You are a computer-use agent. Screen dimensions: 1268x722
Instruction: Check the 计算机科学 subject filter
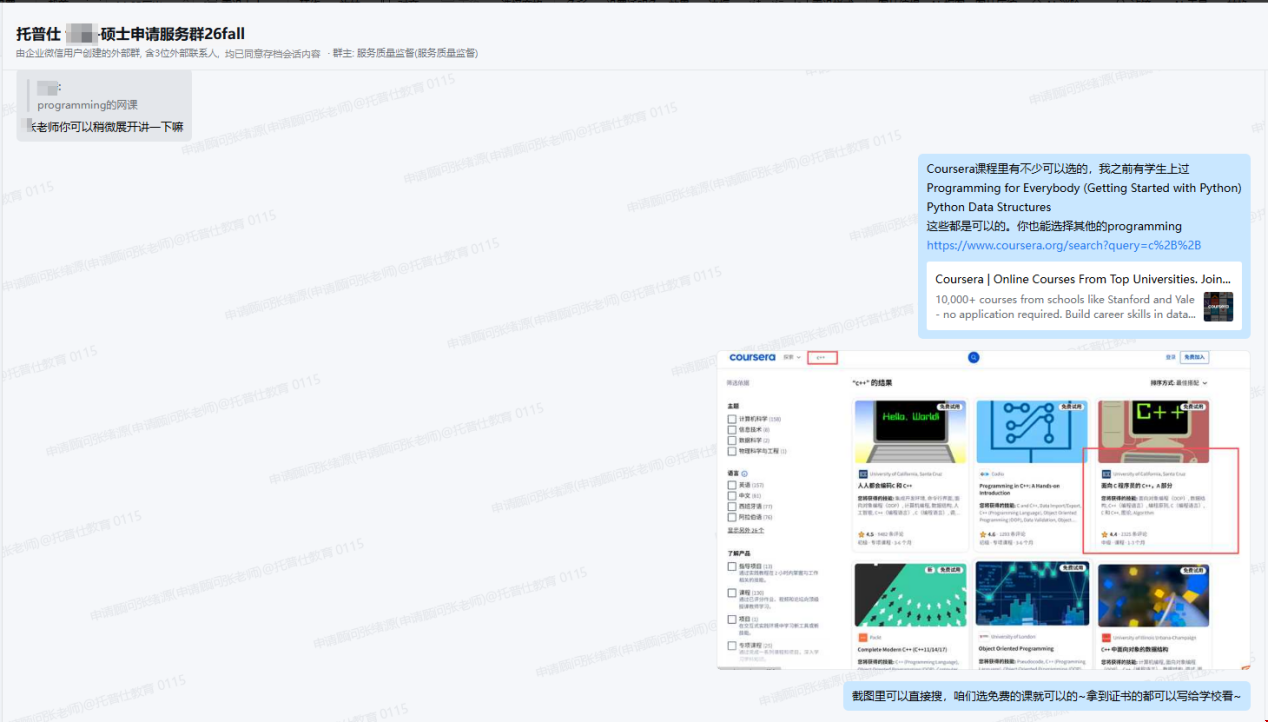pyautogui.click(x=732, y=419)
